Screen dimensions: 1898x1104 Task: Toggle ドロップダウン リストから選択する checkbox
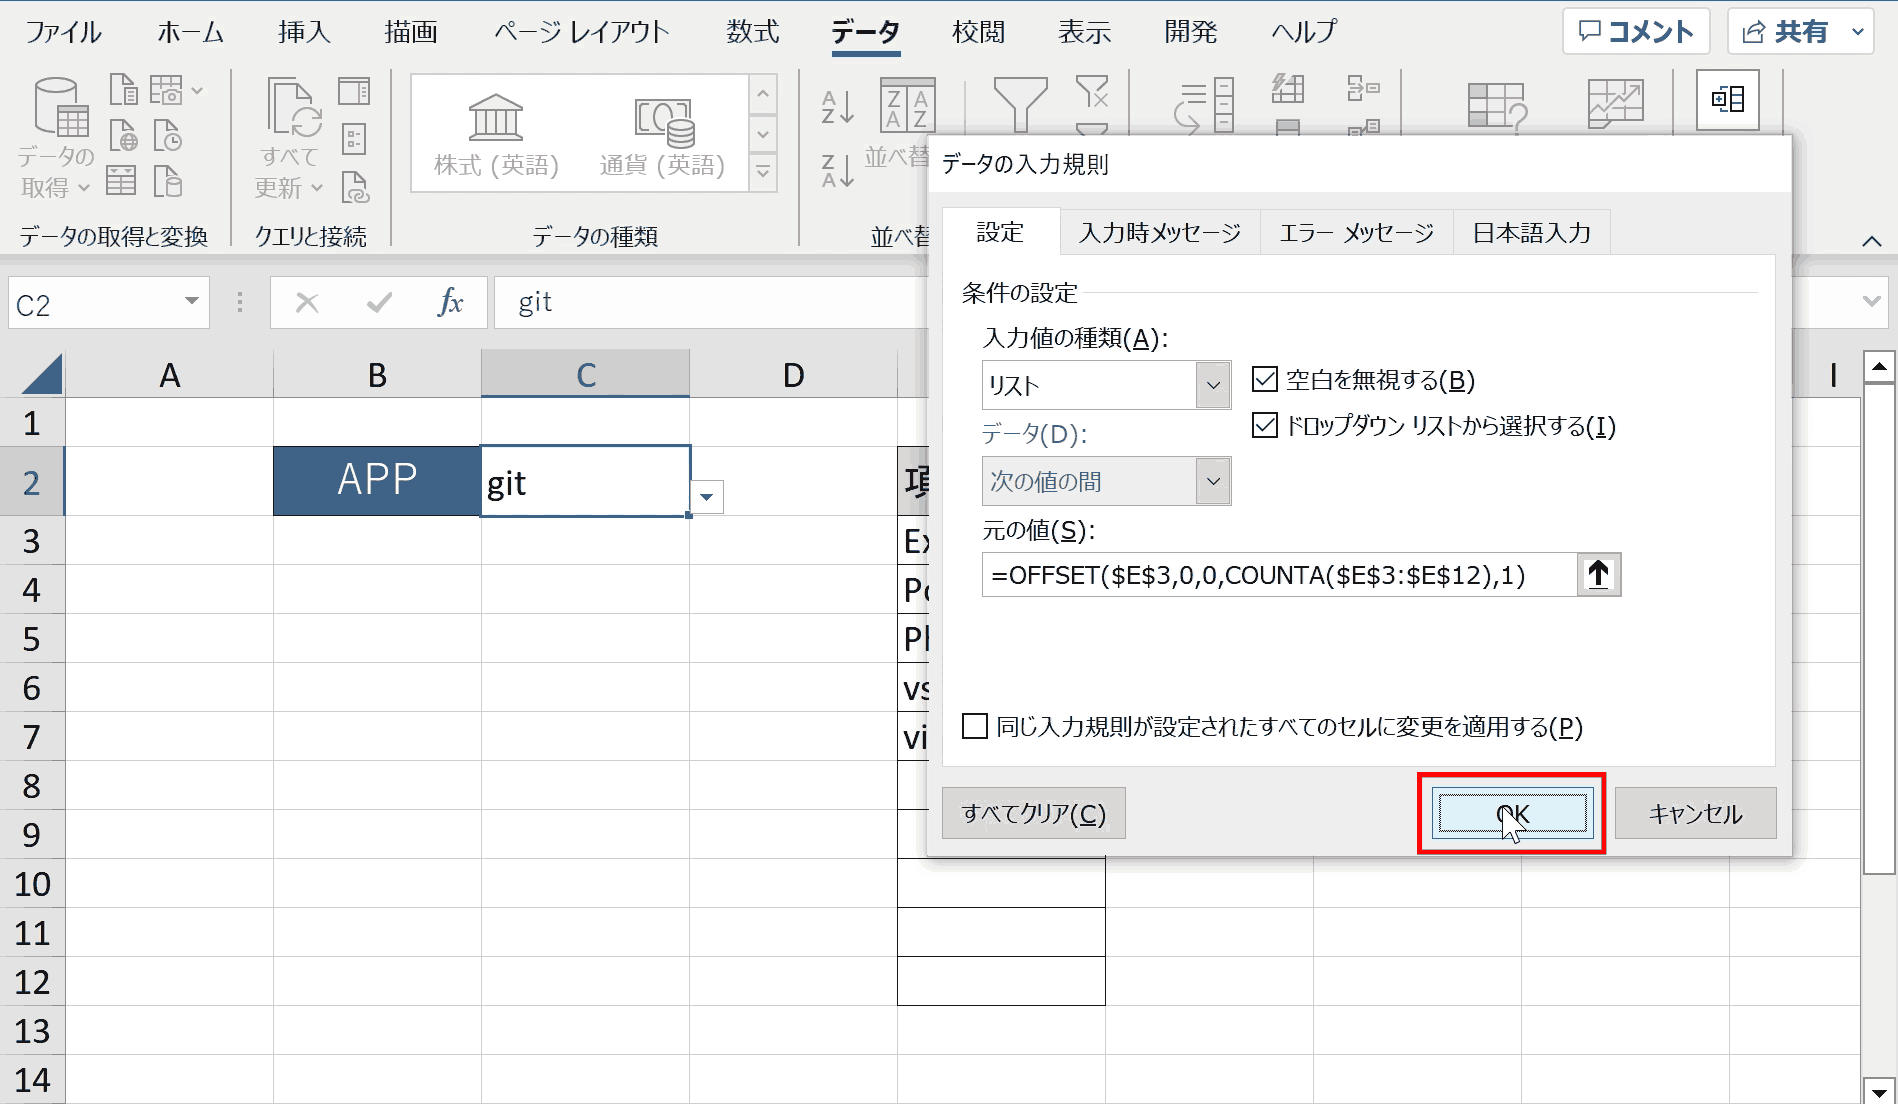pos(1265,426)
